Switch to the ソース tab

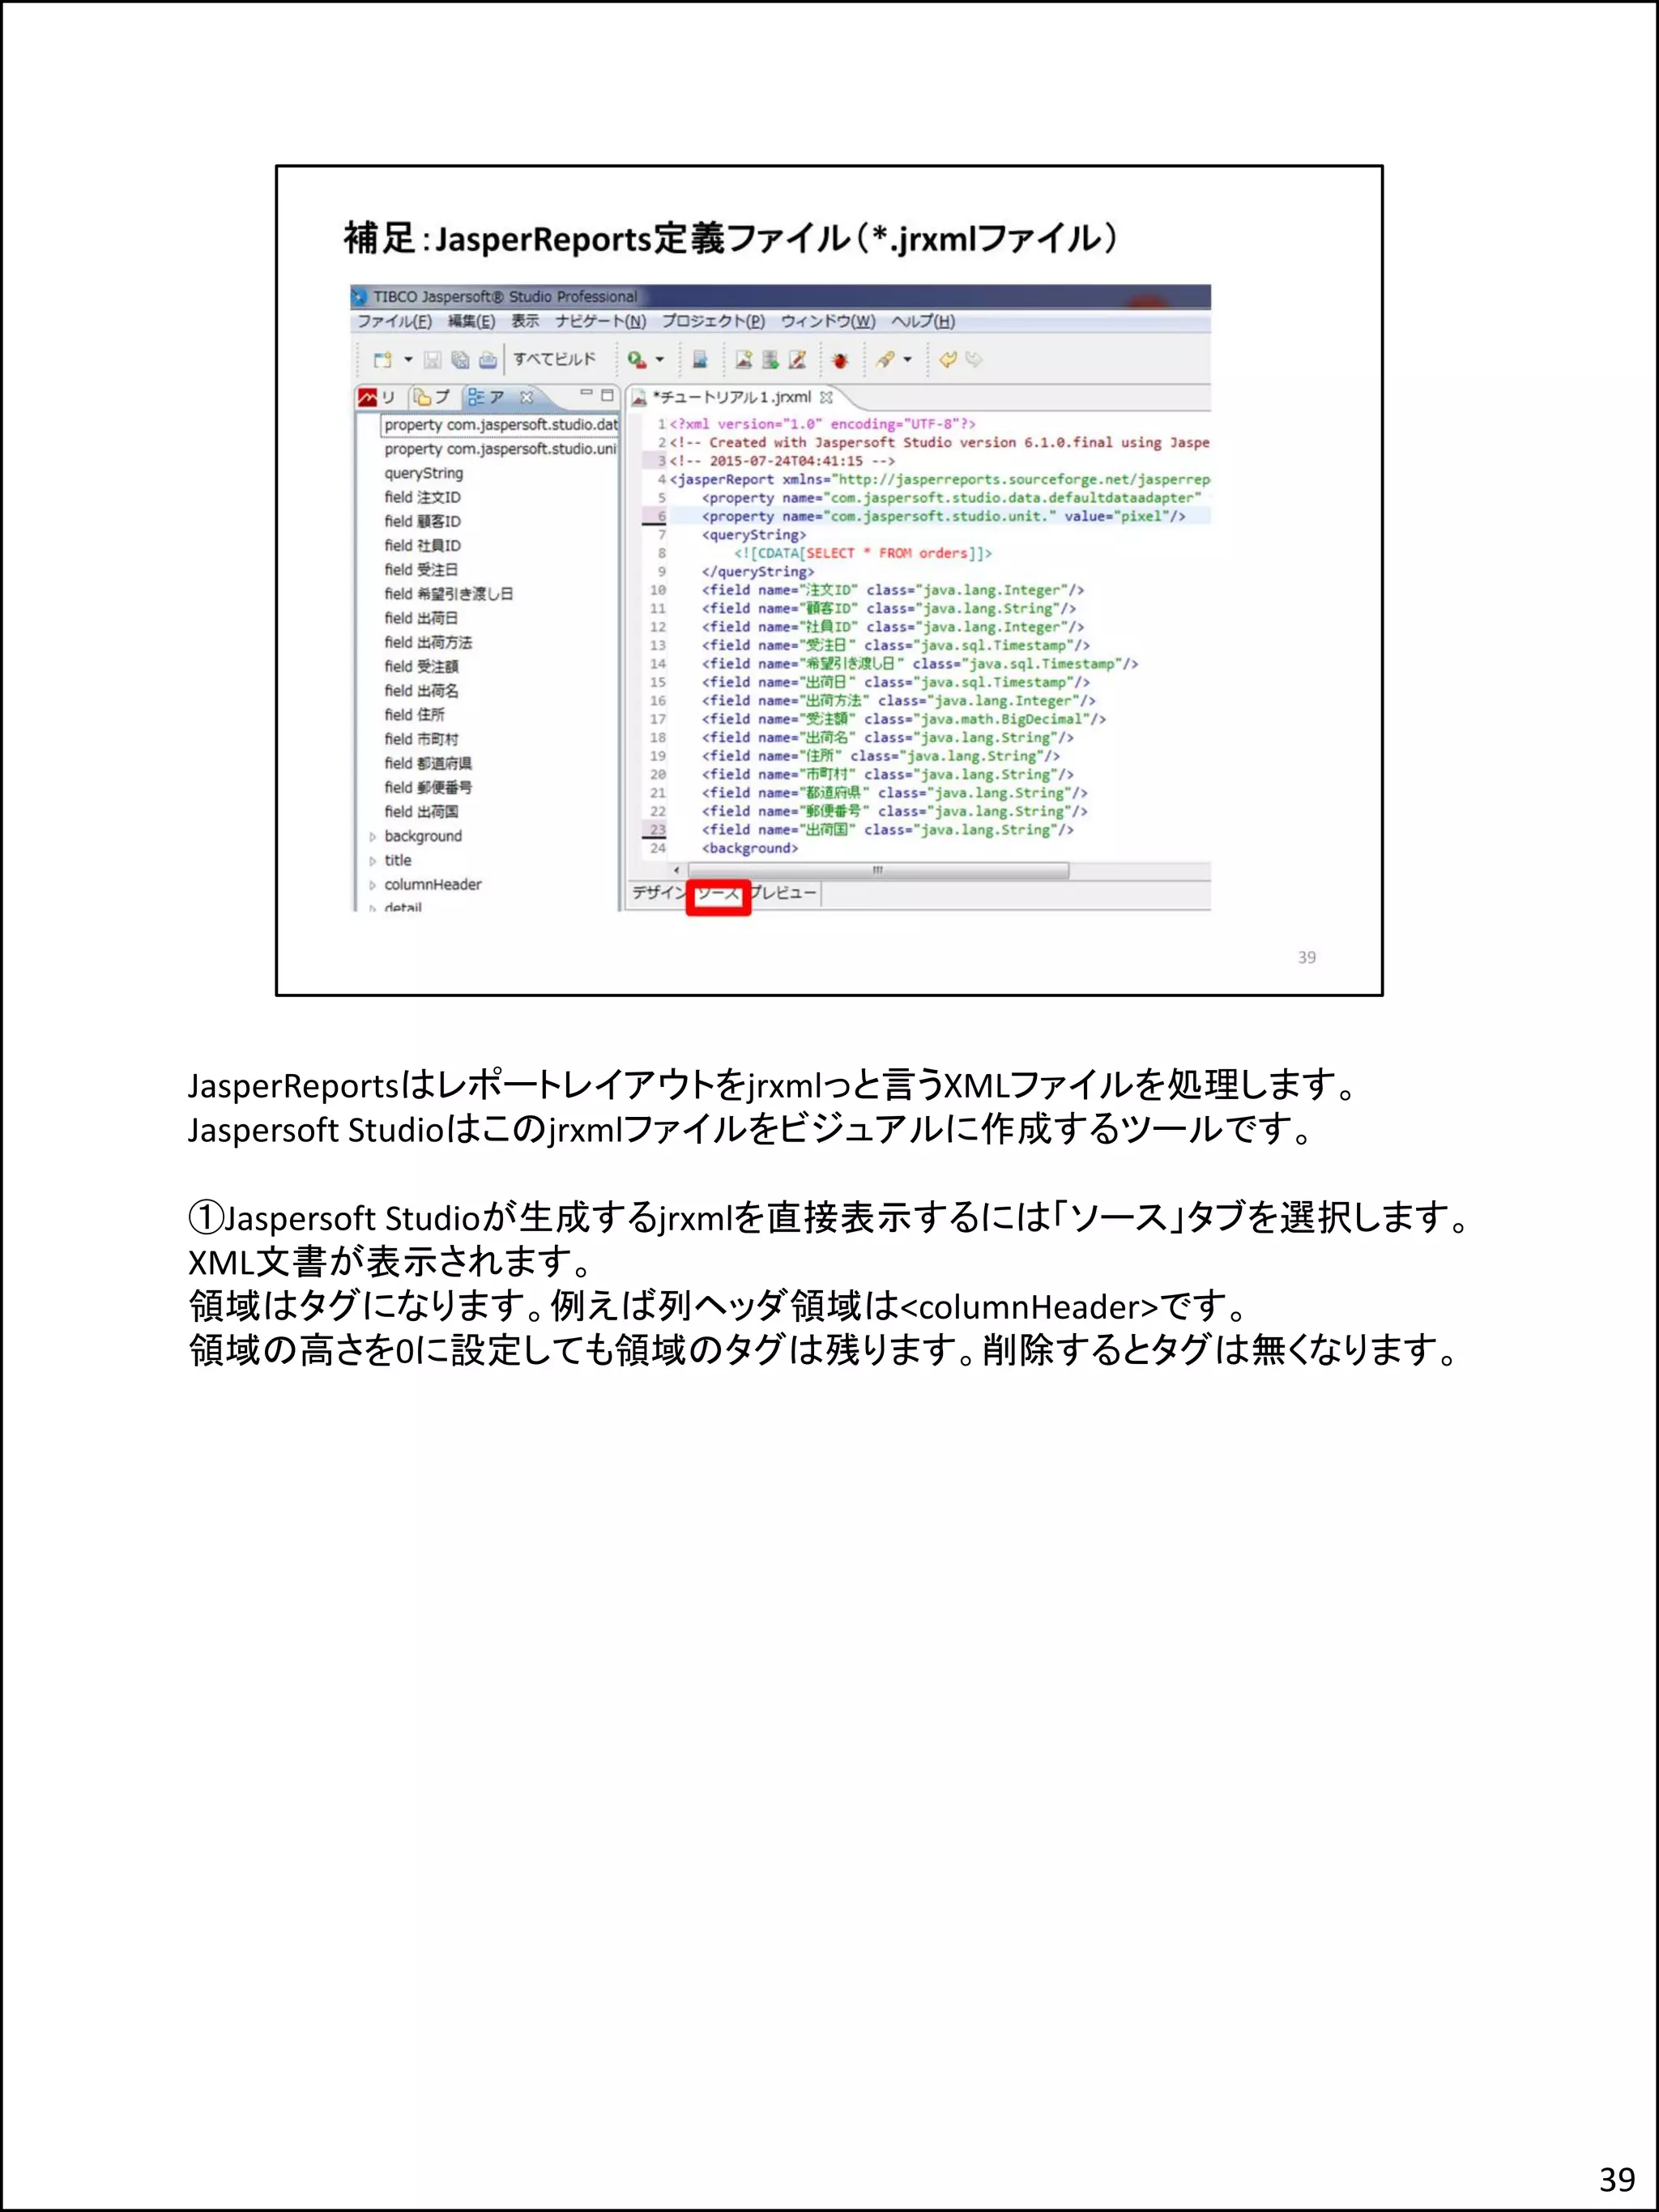pos(718,893)
